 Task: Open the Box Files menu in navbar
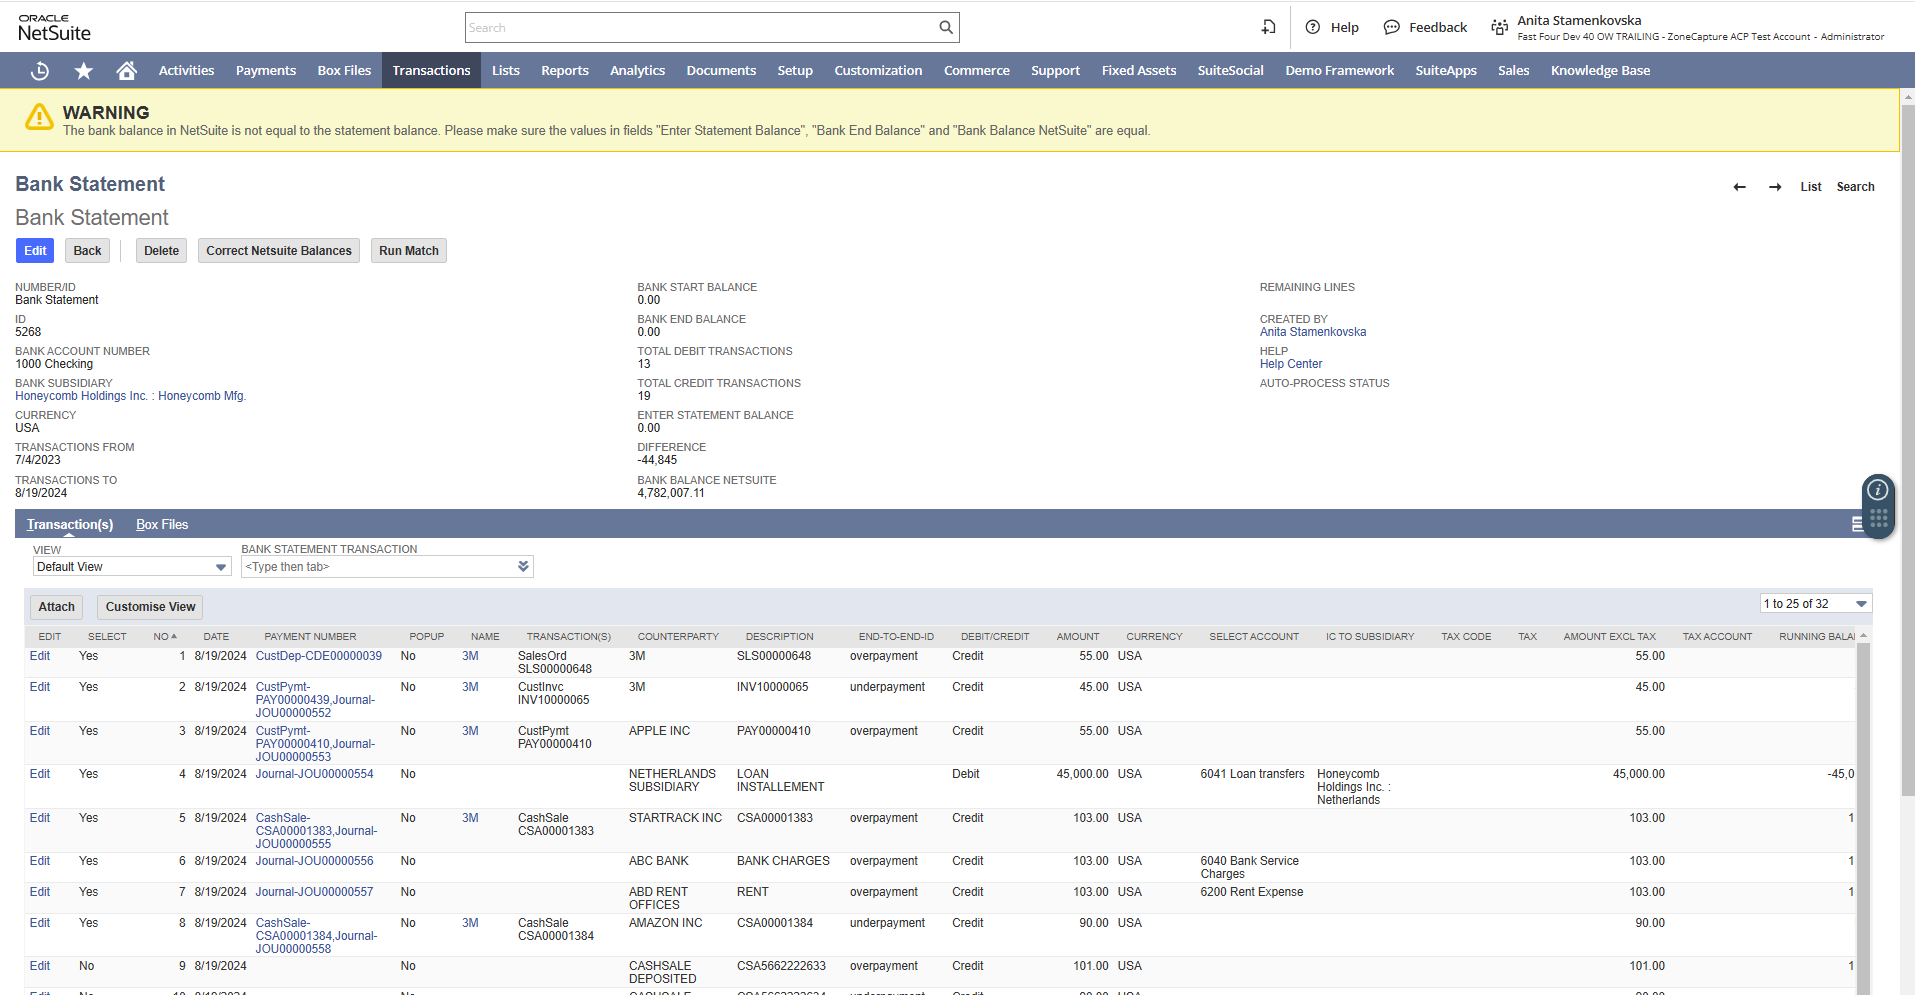344,70
